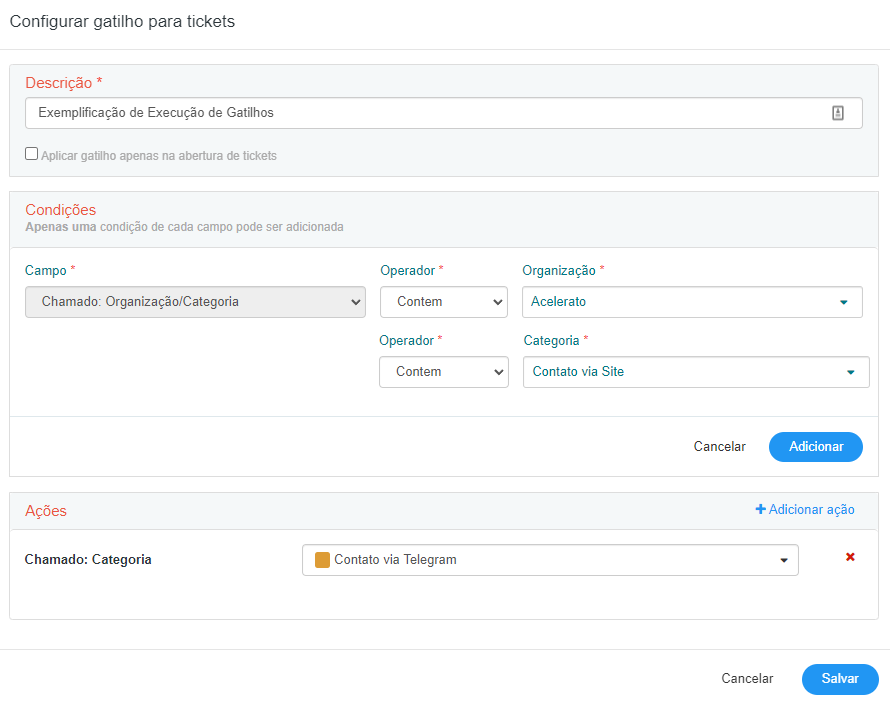Click the bottom Cancelar button

click(x=747, y=679)
